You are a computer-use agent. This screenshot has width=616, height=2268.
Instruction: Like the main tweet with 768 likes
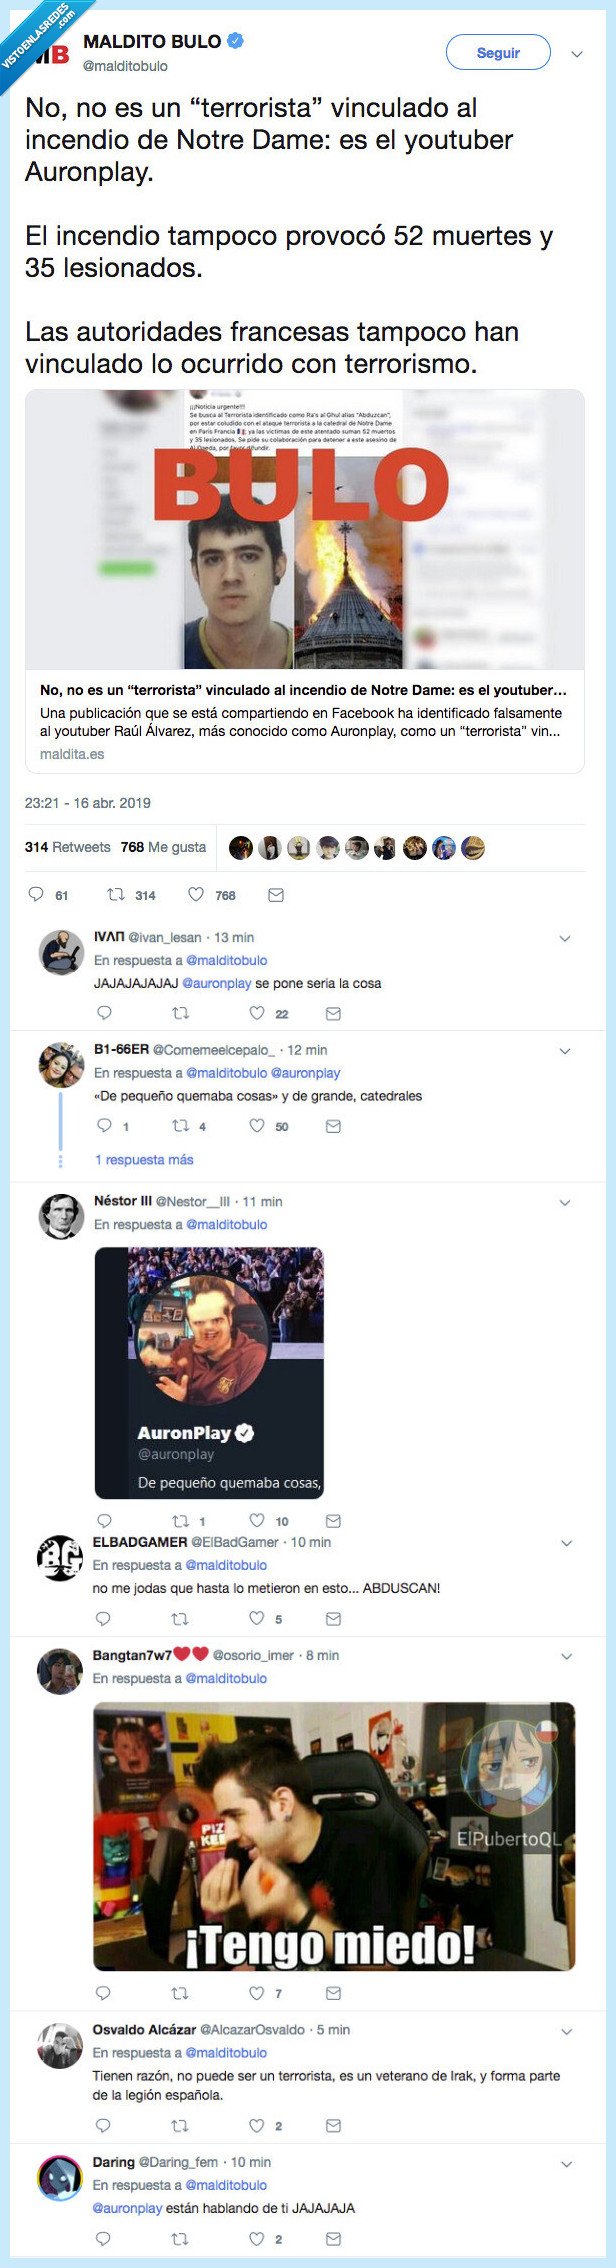click(x=197, y=894)
